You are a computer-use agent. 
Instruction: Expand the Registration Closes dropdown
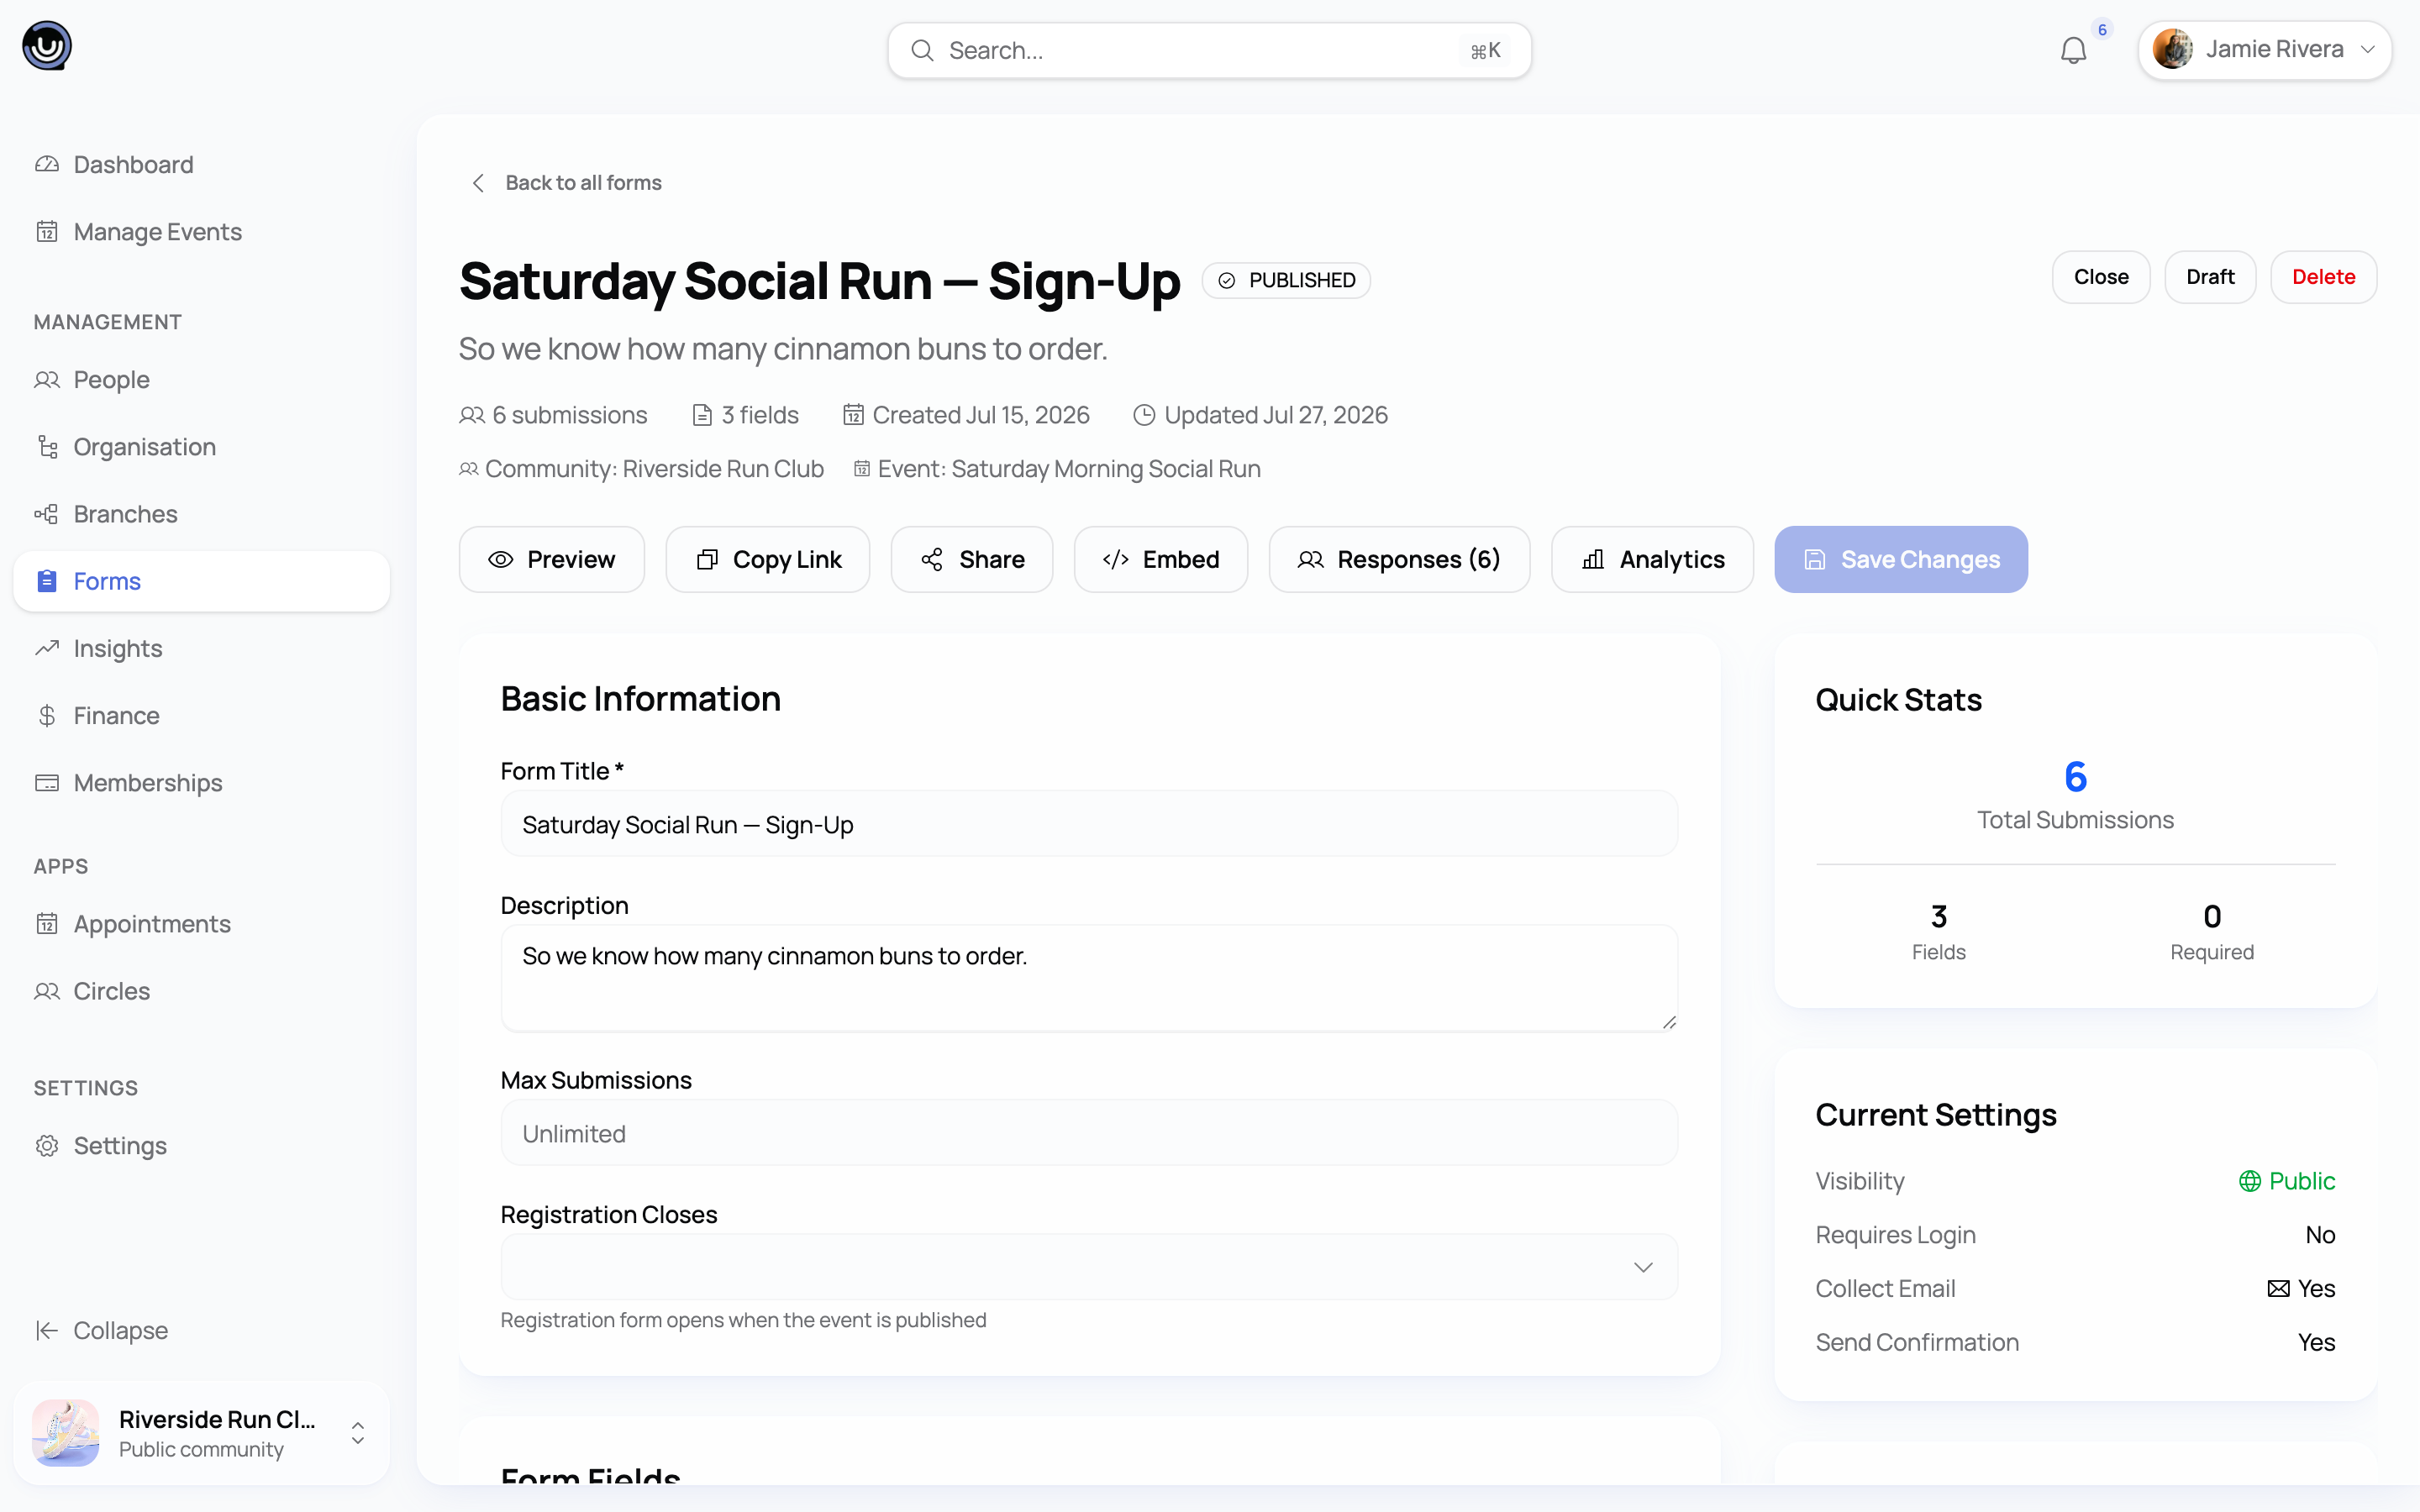(x=1089, y=1267)
